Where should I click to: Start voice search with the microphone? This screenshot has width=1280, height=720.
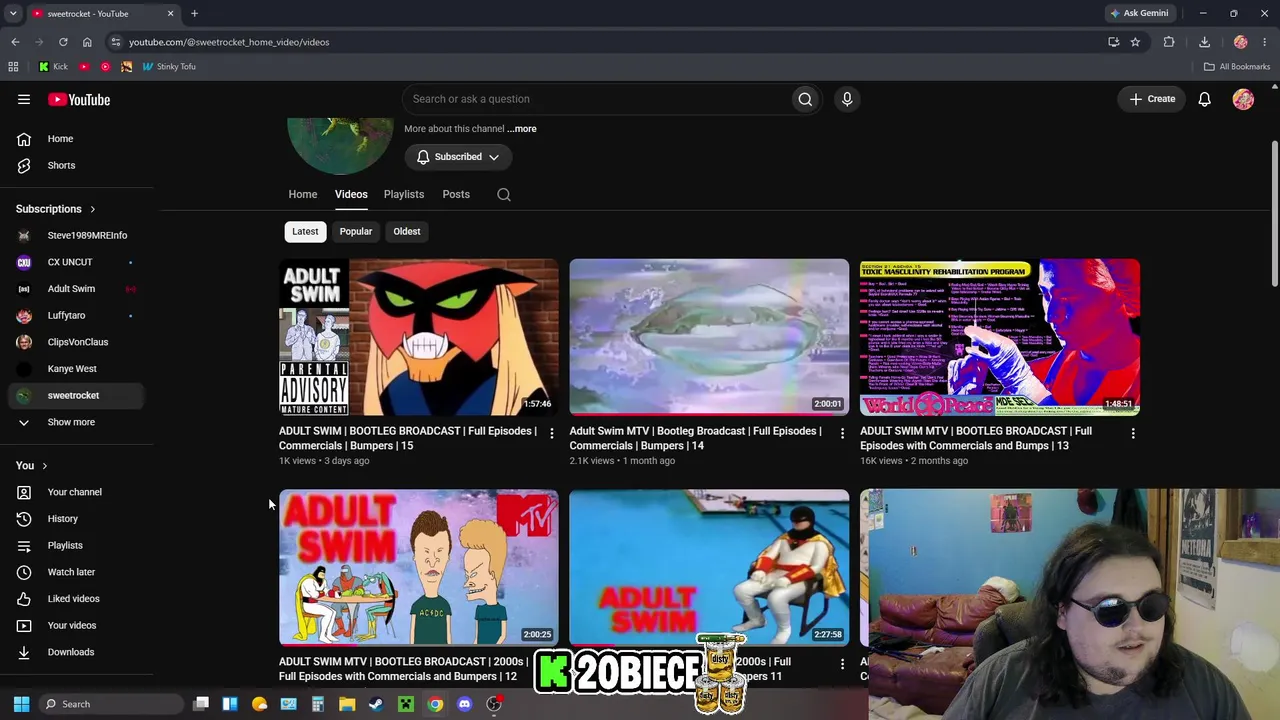pyautogui.click(x=847, y=99)
